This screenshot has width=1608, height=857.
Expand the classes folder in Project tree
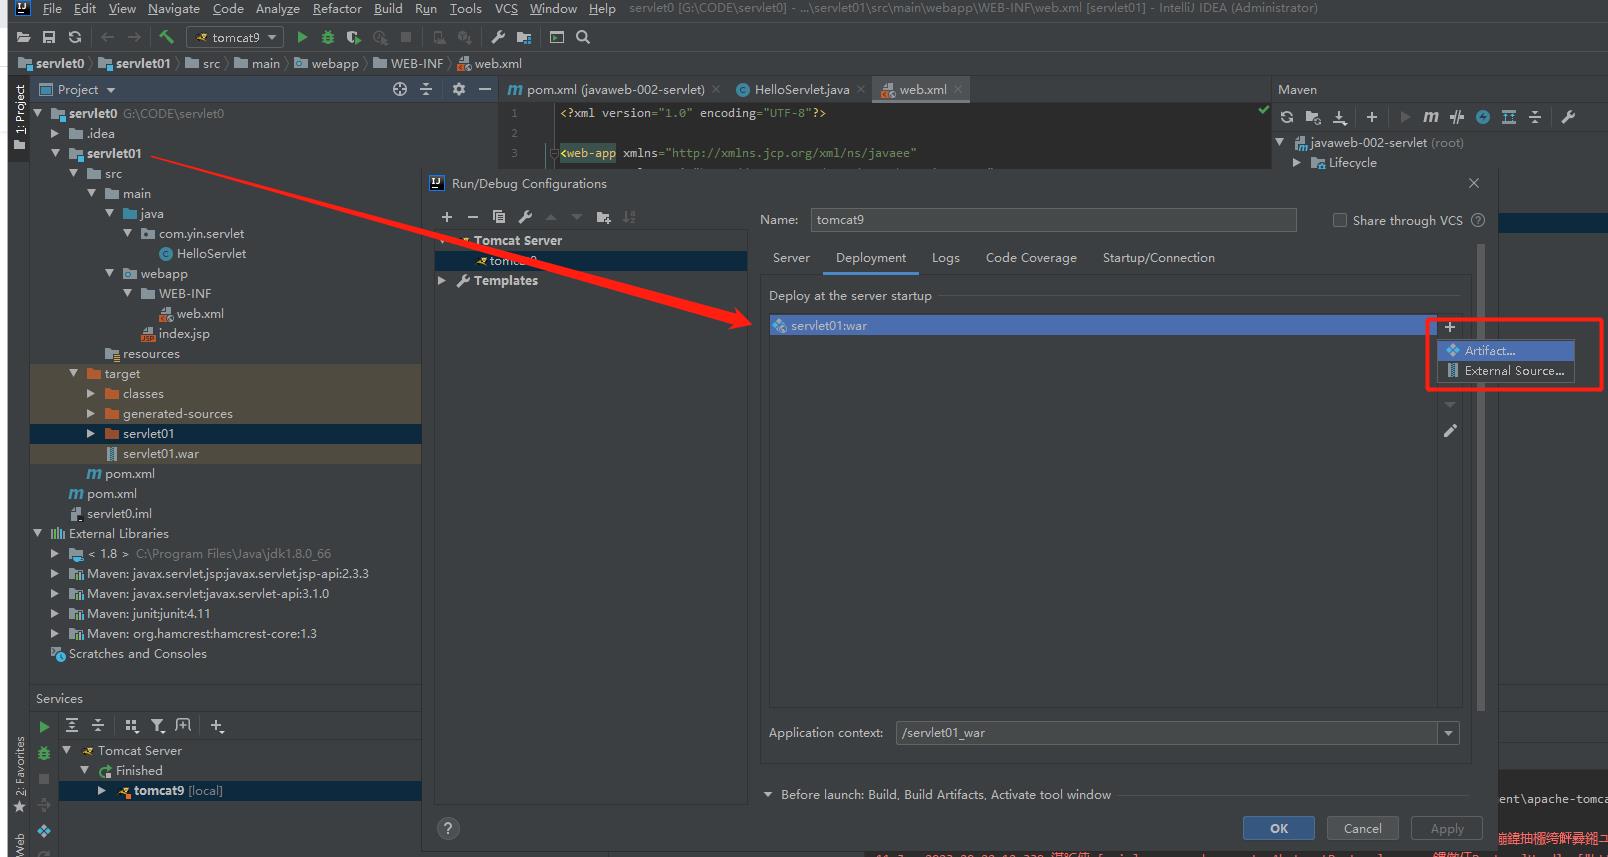coord(91,394)
